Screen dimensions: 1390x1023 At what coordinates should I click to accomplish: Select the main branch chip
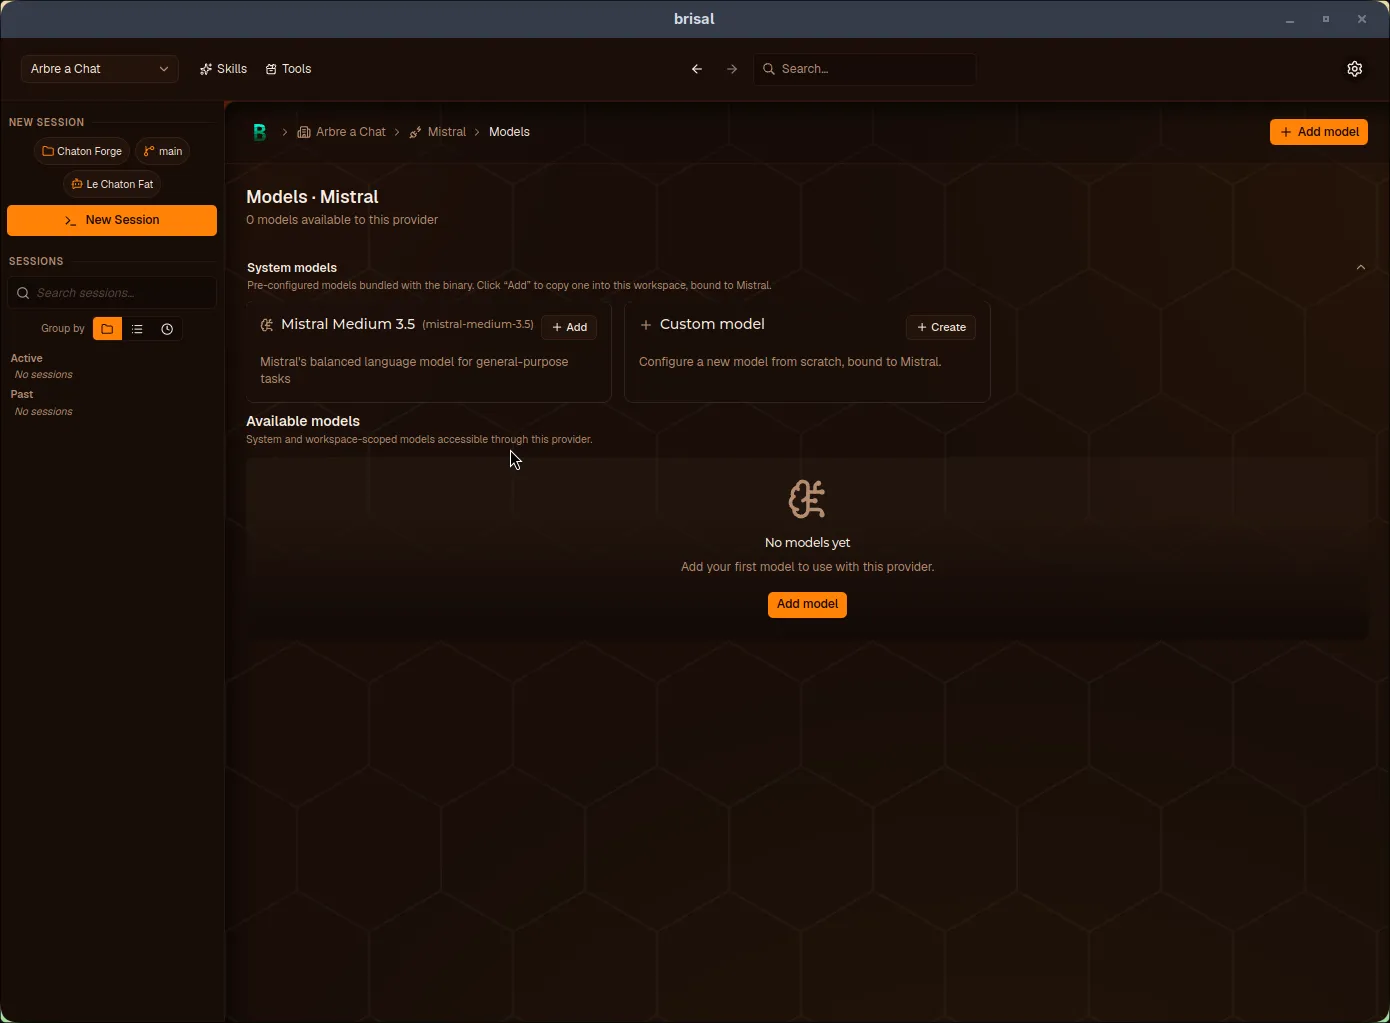[163, 151]
